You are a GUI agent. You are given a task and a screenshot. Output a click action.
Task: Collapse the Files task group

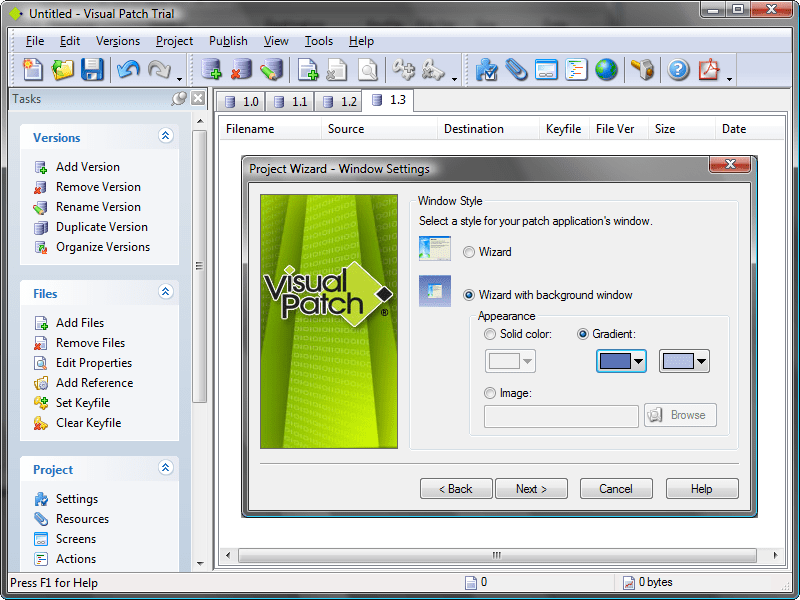tap(166, 293)
